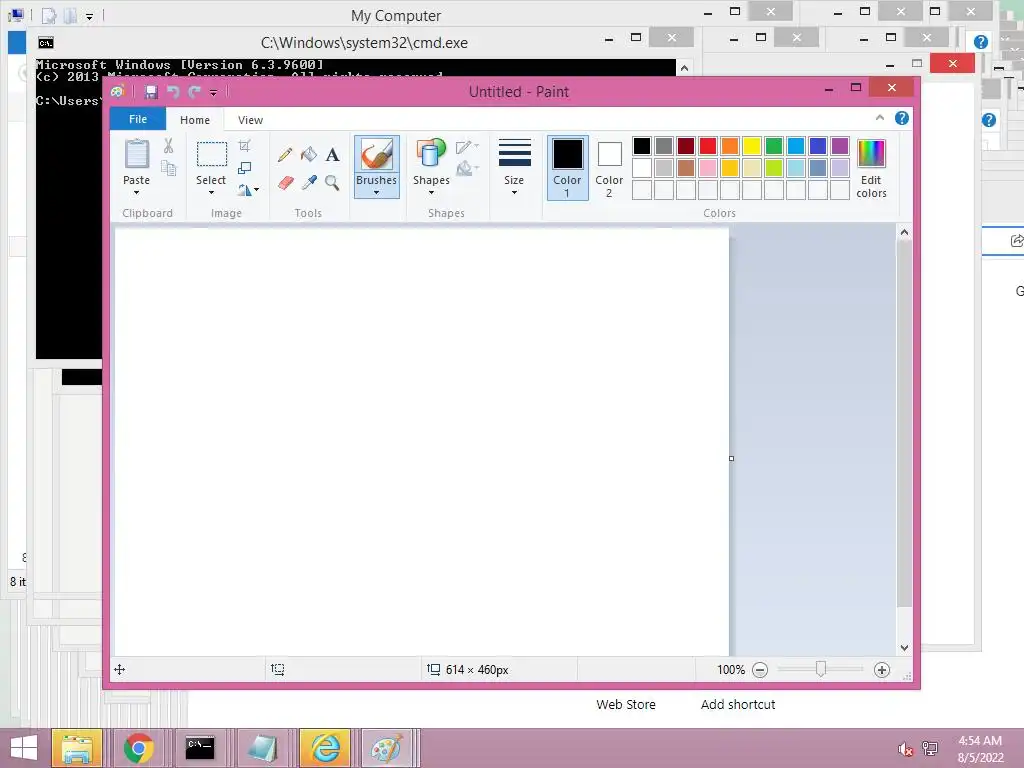
Task: Click the muted volume tray icon
Action: coord(905,749)
